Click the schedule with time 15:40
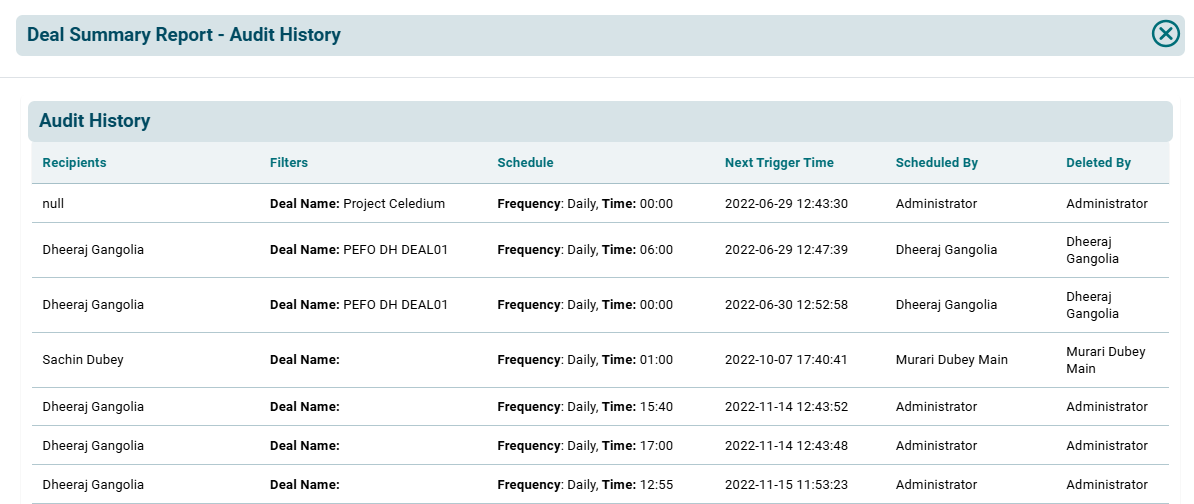This screenshot has height=504, width=1194. [x=585, y=406]
